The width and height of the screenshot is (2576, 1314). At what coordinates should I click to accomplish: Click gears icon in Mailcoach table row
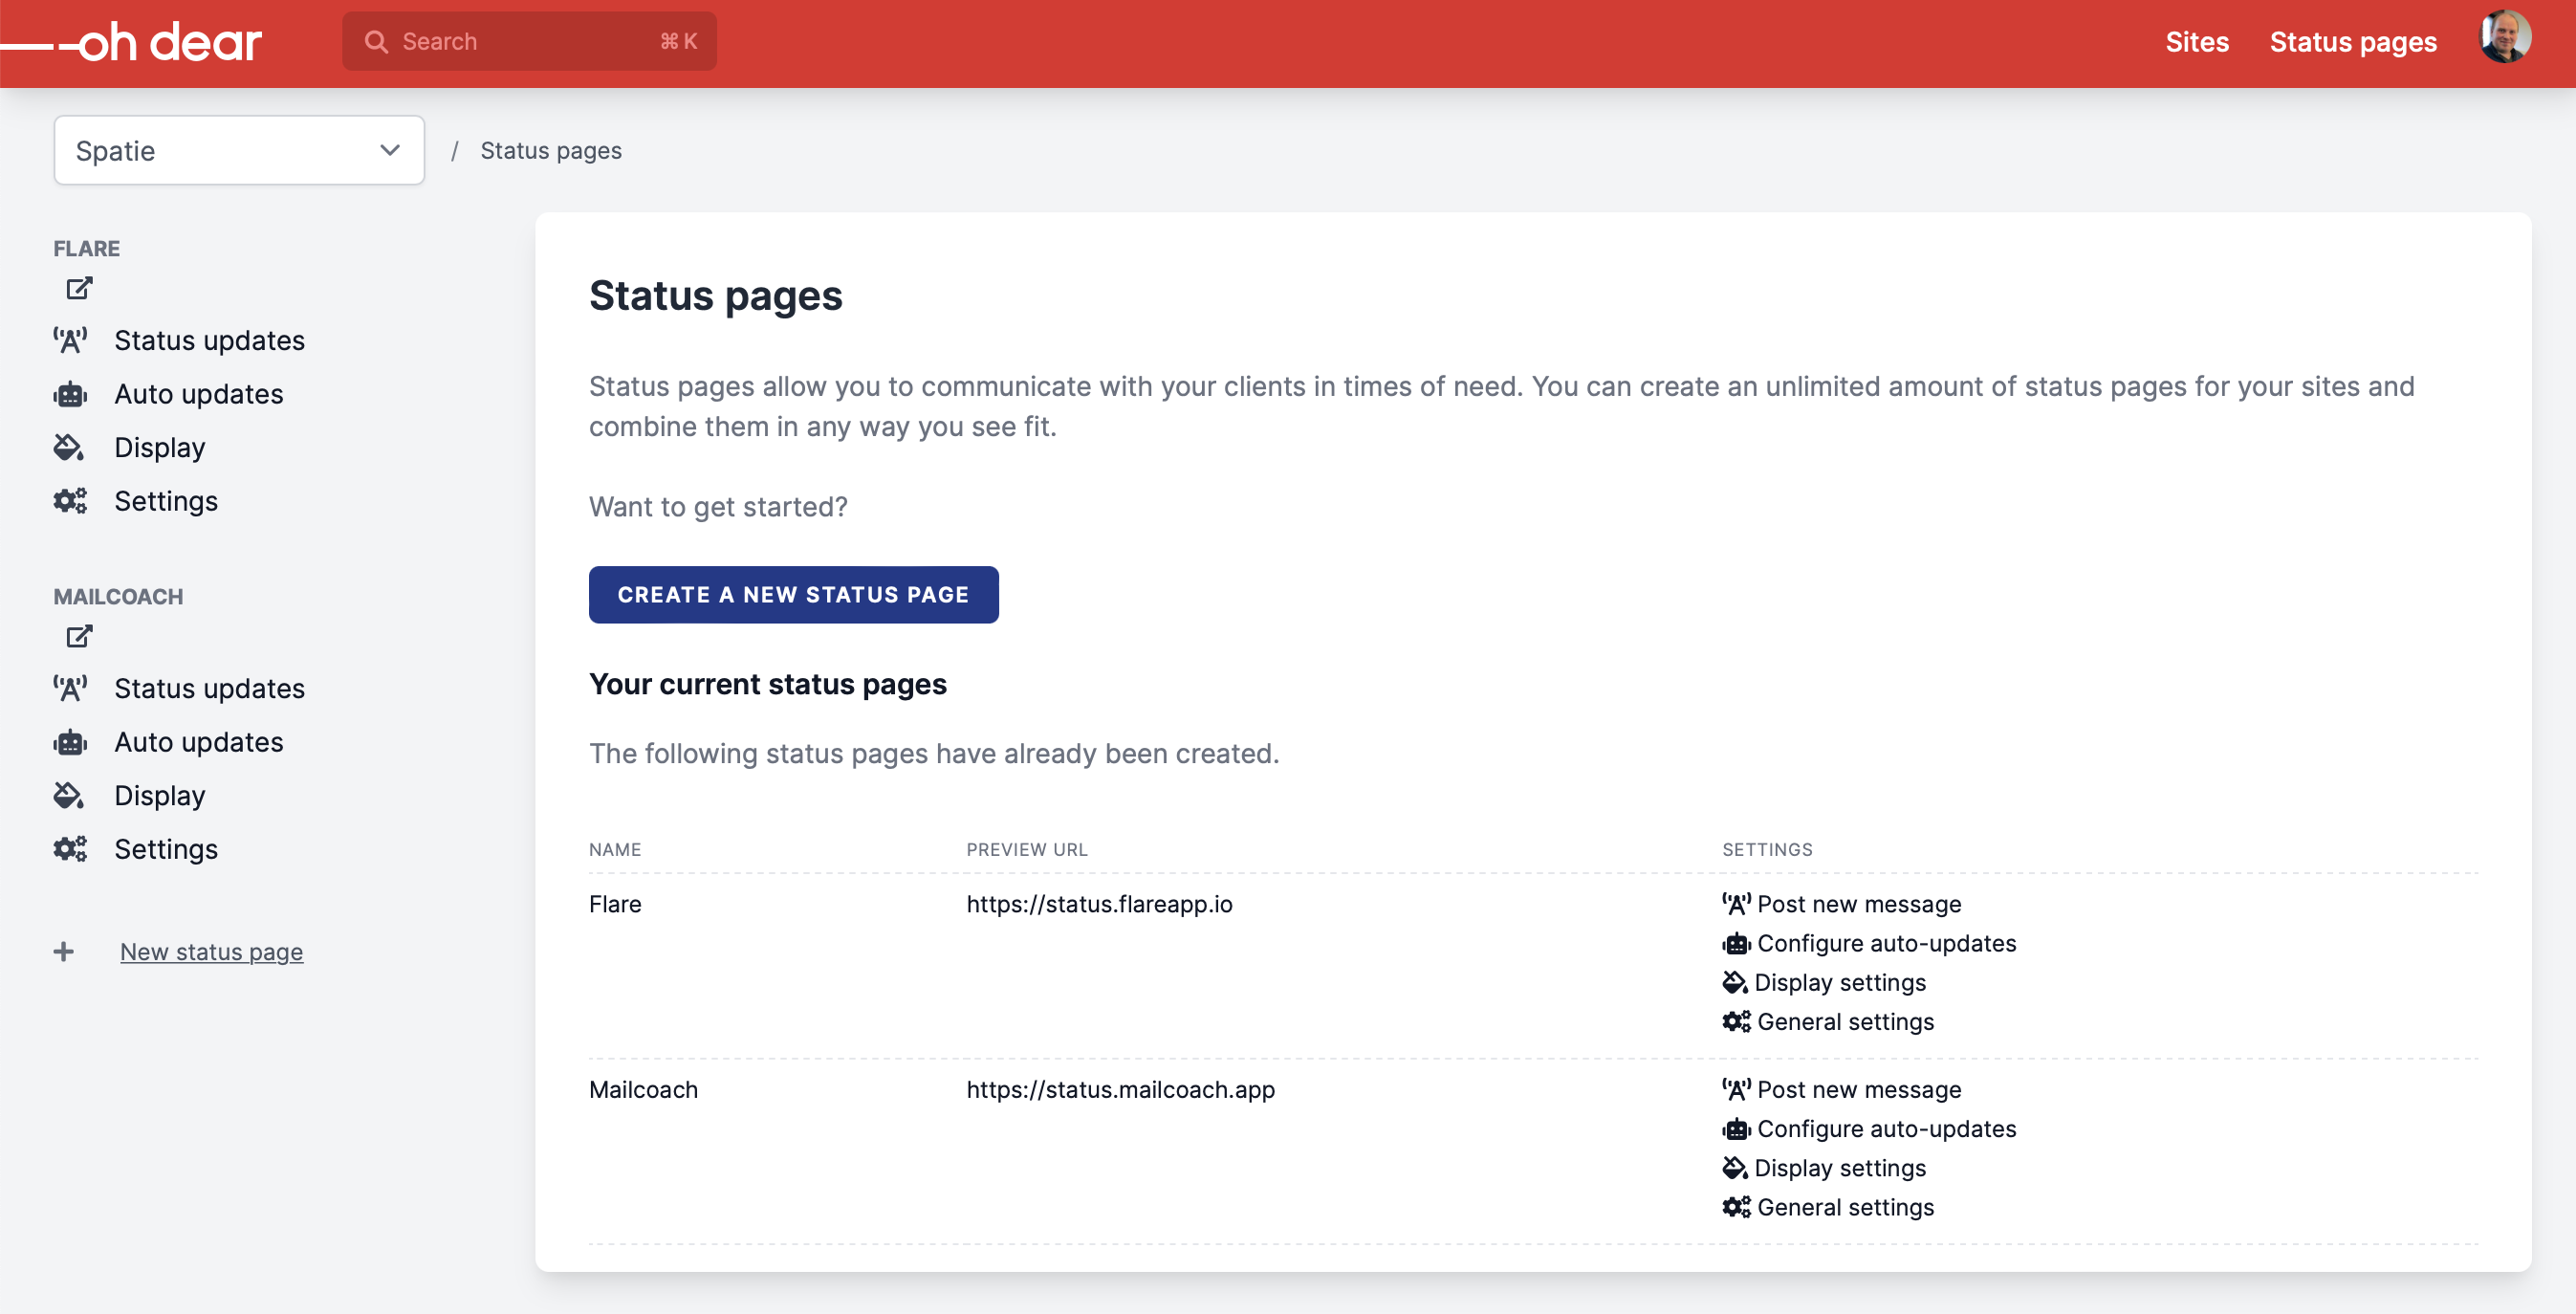[x=1736, y=1206]
